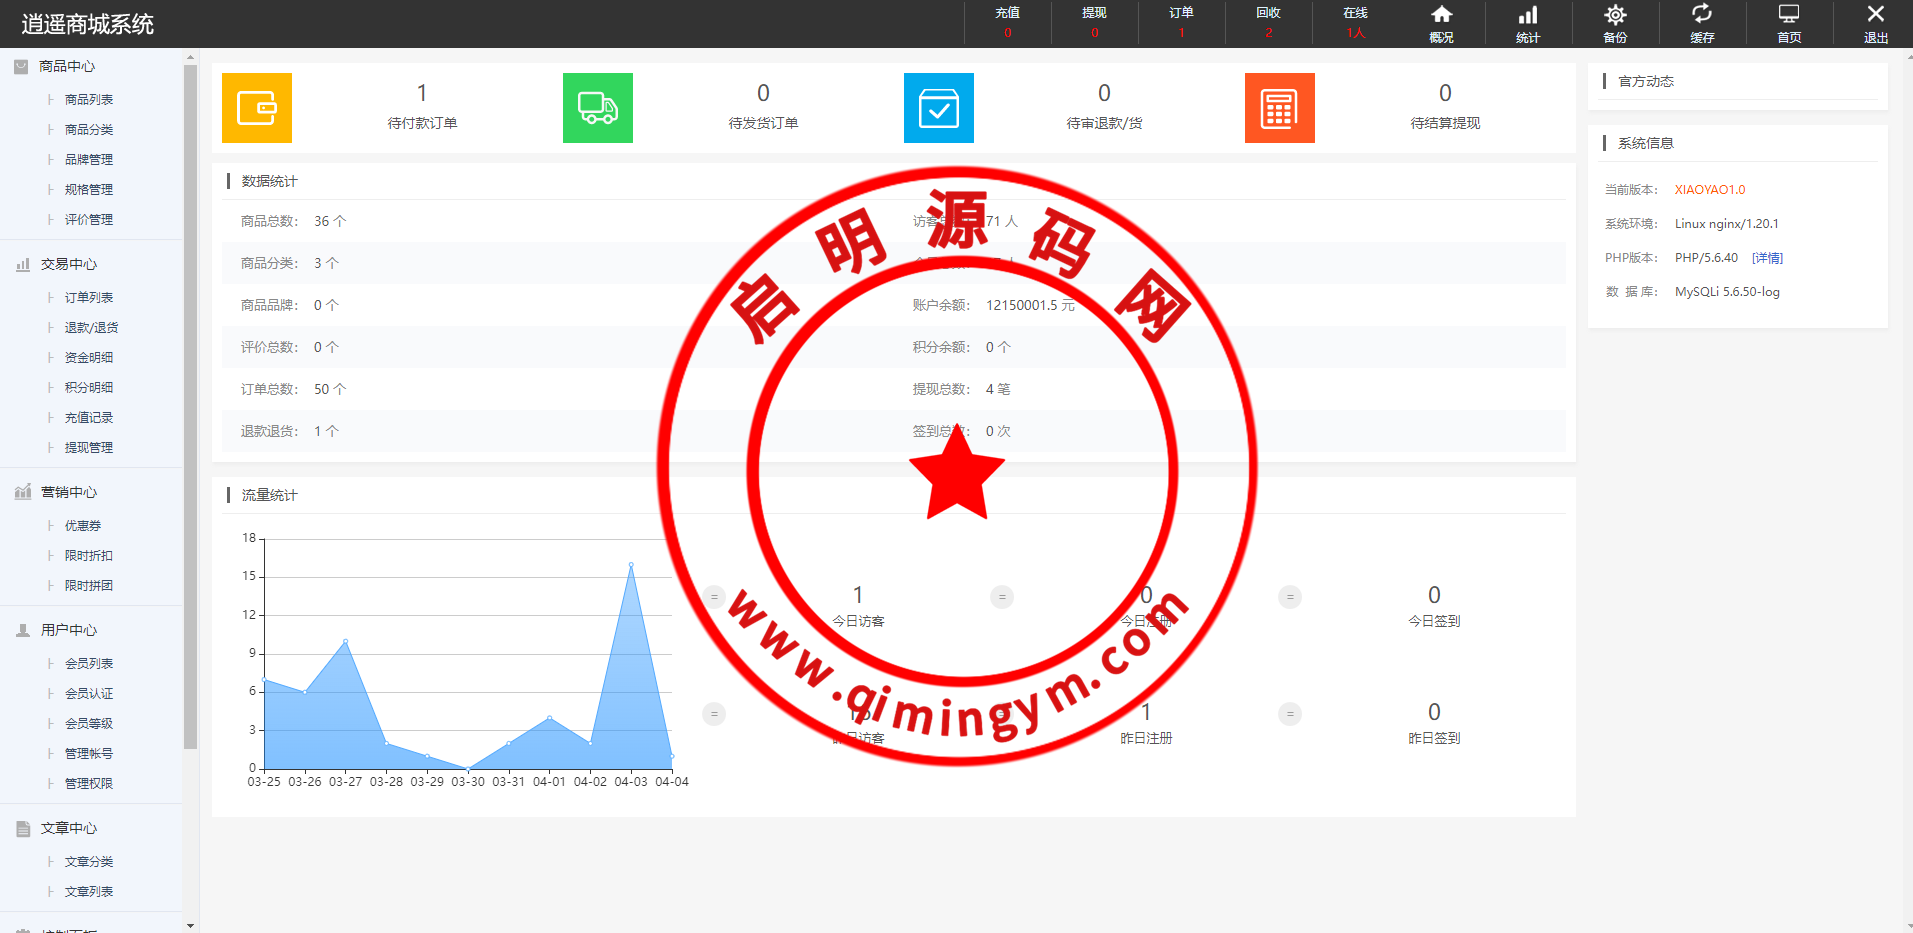Viewport: 1913px width, 933px height.
Task: Open the PHP version [详情] link
Action: tap(1767, 258)
